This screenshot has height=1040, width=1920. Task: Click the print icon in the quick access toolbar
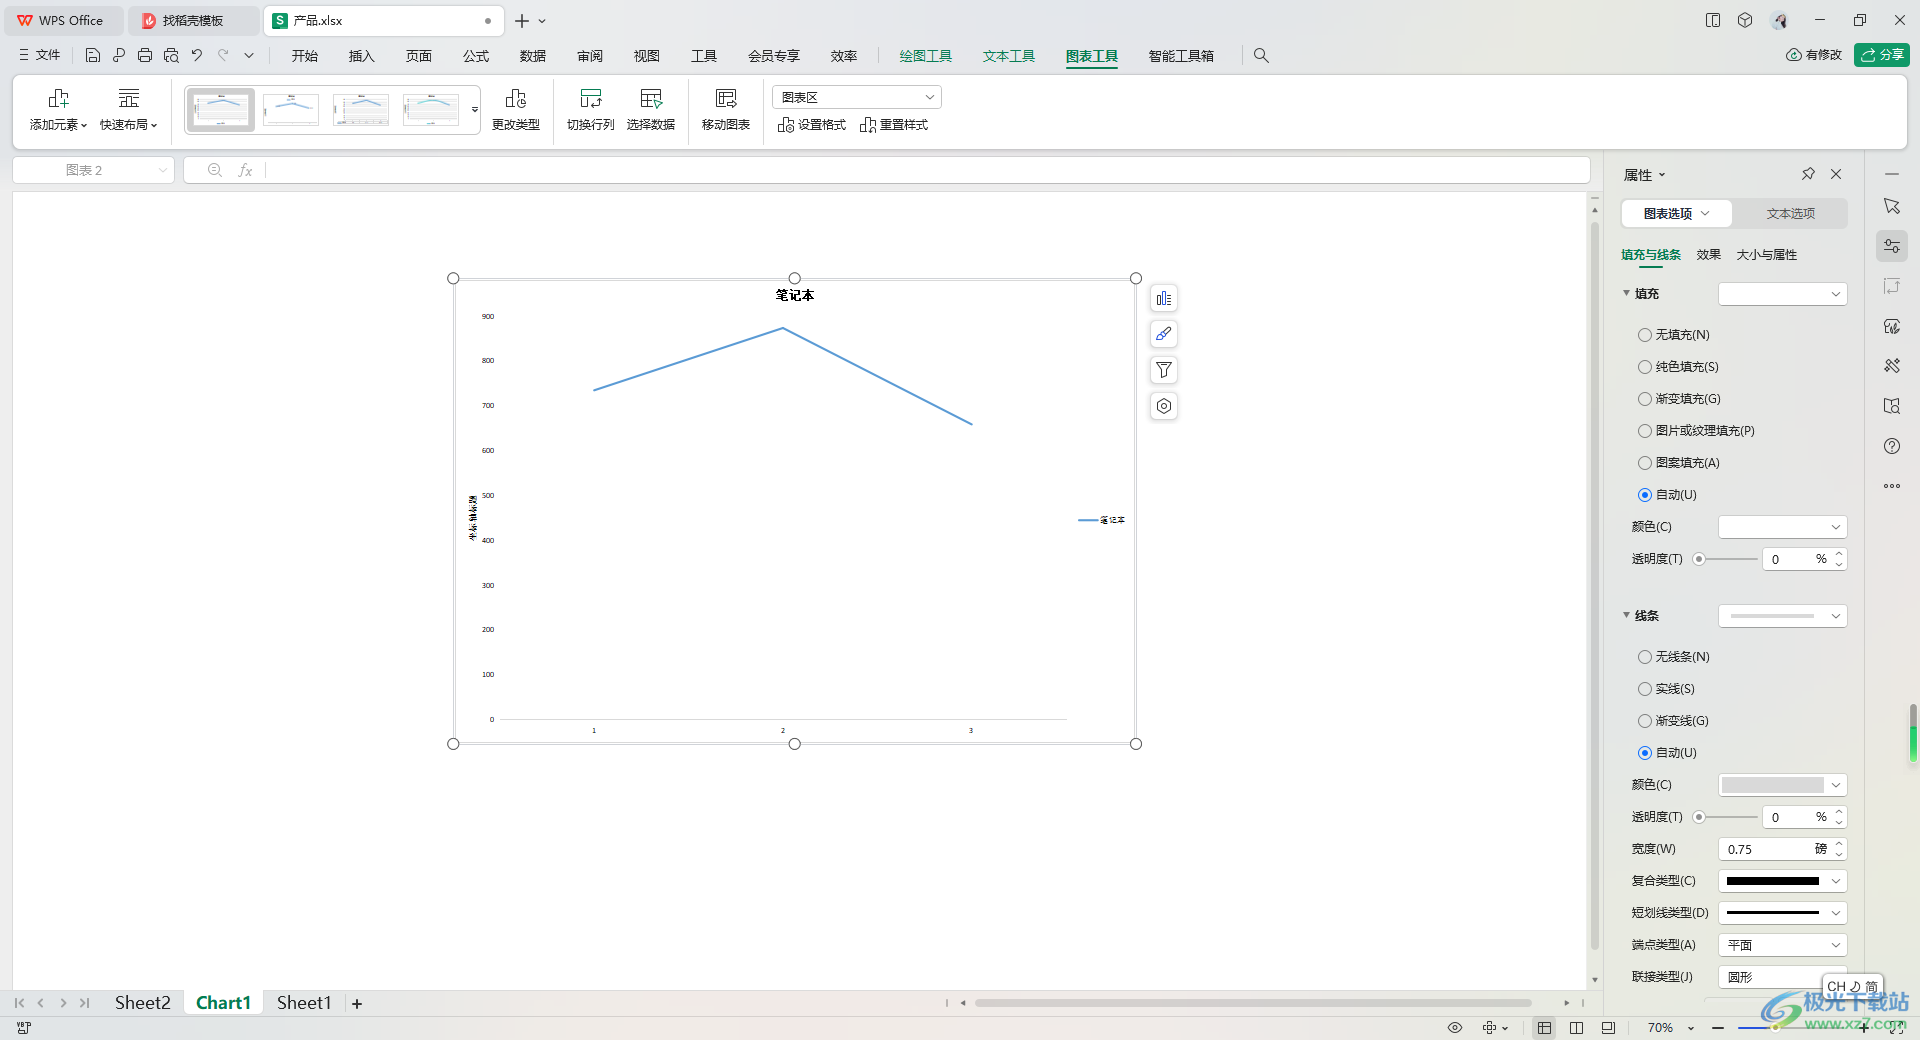tap(145, 56)
